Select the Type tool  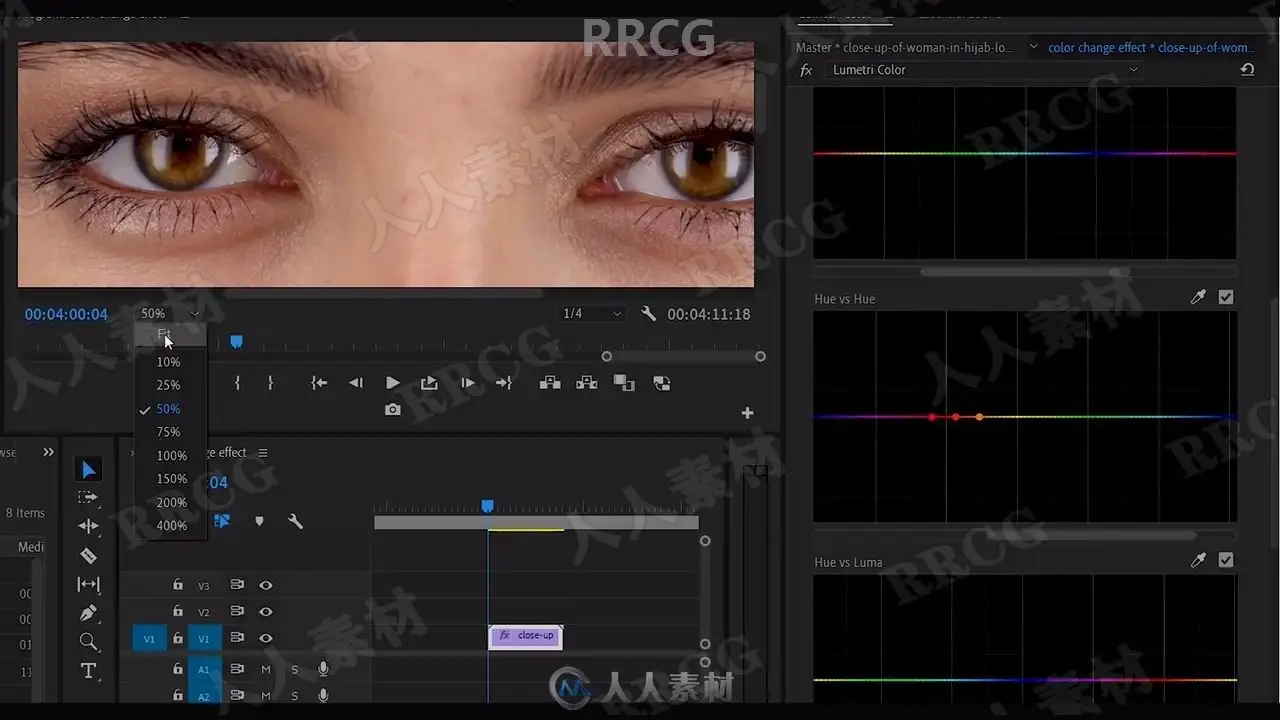[x=89, y=671]
